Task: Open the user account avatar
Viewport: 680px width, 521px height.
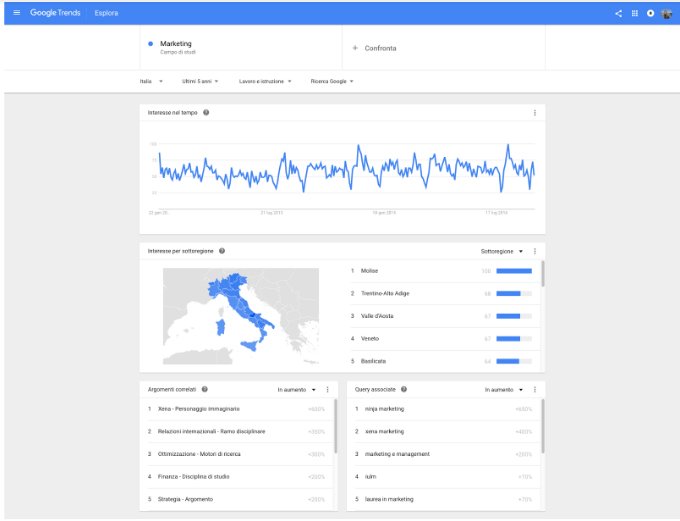Action: (667, 13)
